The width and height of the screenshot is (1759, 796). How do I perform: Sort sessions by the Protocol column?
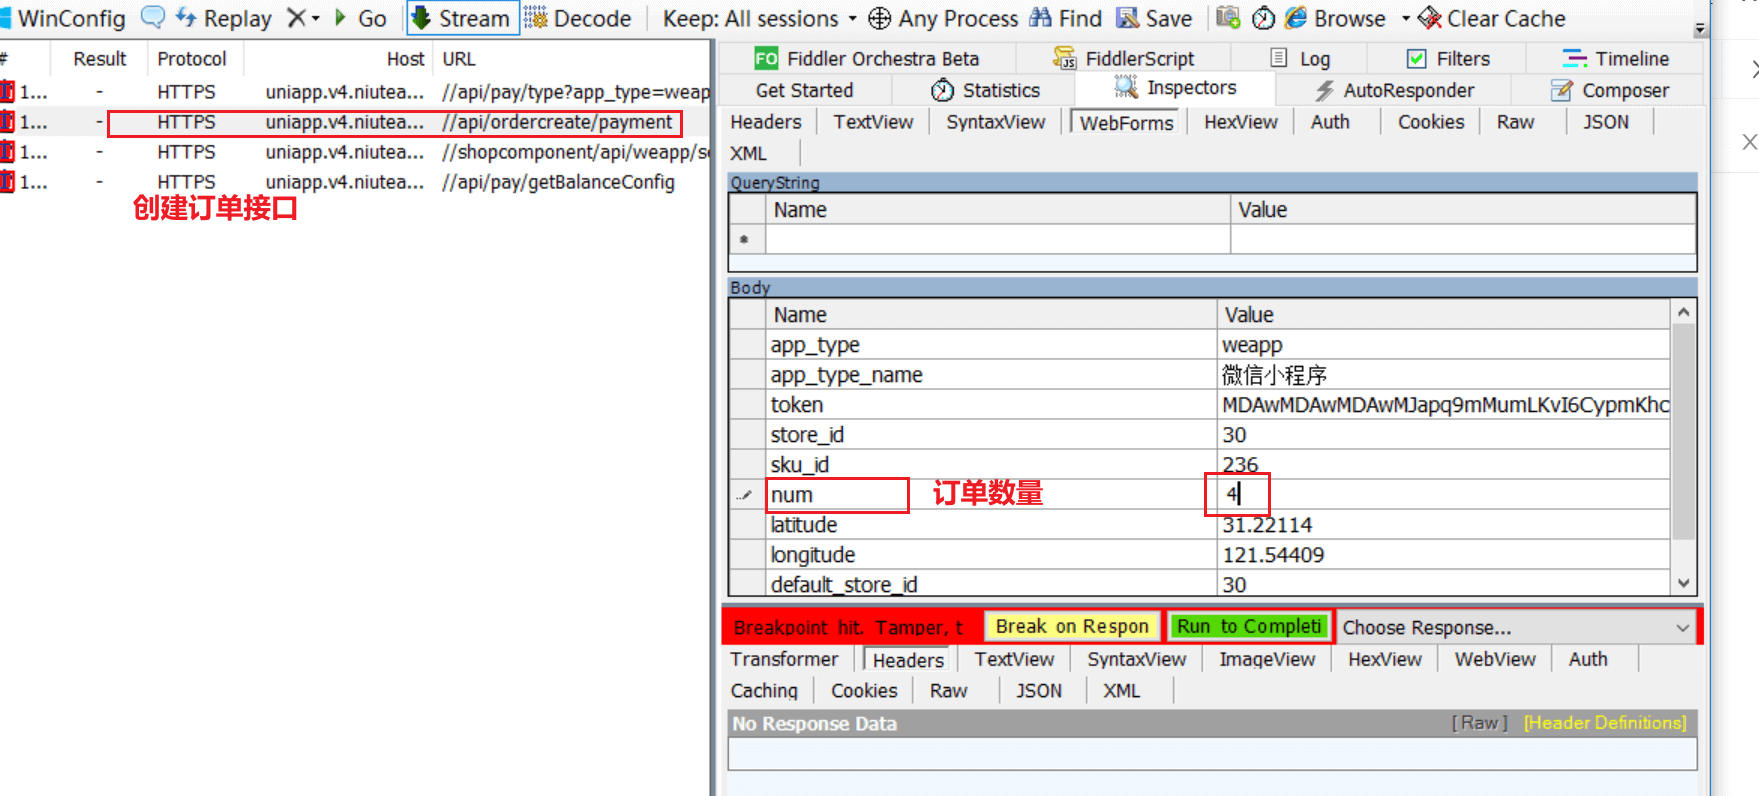194,59
